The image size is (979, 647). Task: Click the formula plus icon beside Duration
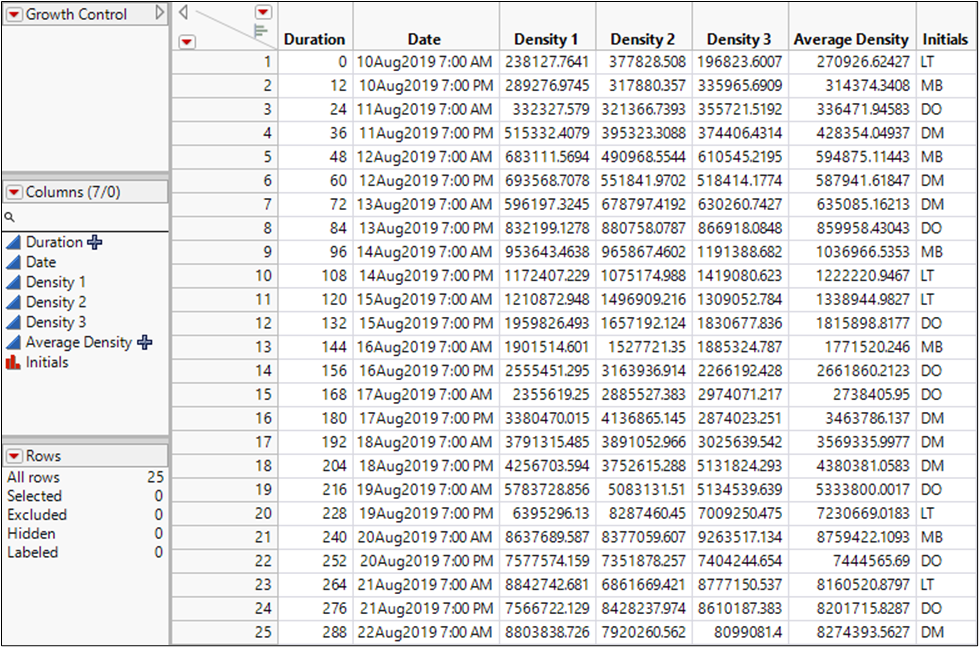tap(95, 242)
